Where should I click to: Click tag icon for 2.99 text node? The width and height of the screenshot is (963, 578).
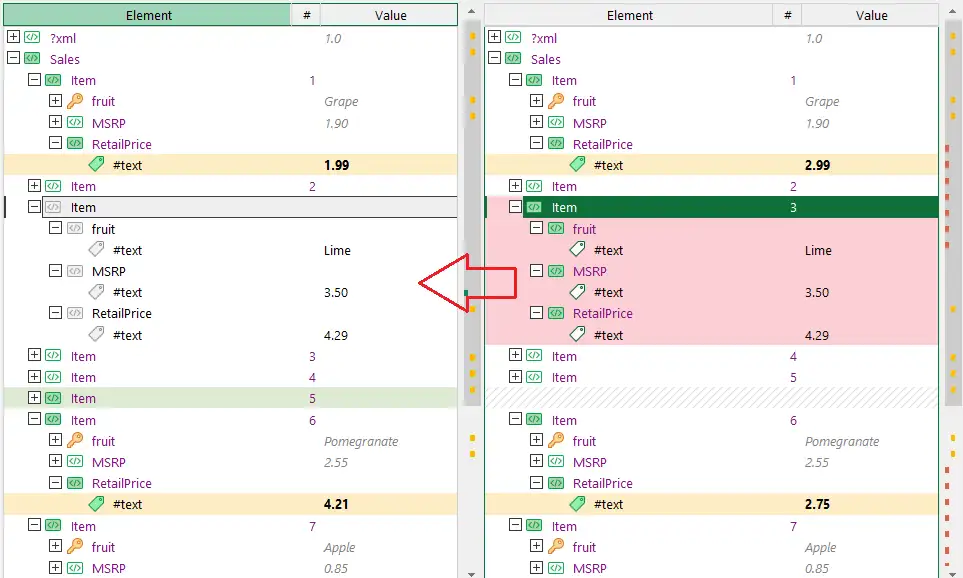tap(577, 164)
